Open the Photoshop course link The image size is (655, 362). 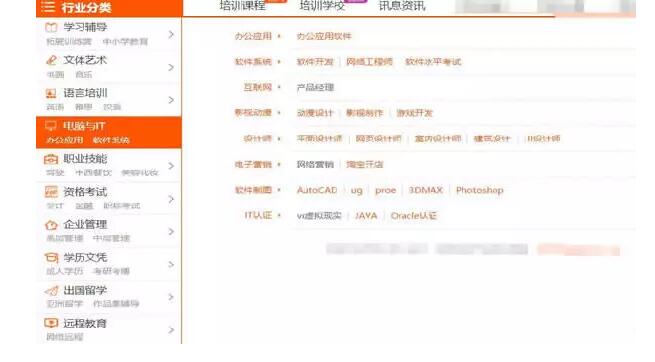click(x=480, y=190)
